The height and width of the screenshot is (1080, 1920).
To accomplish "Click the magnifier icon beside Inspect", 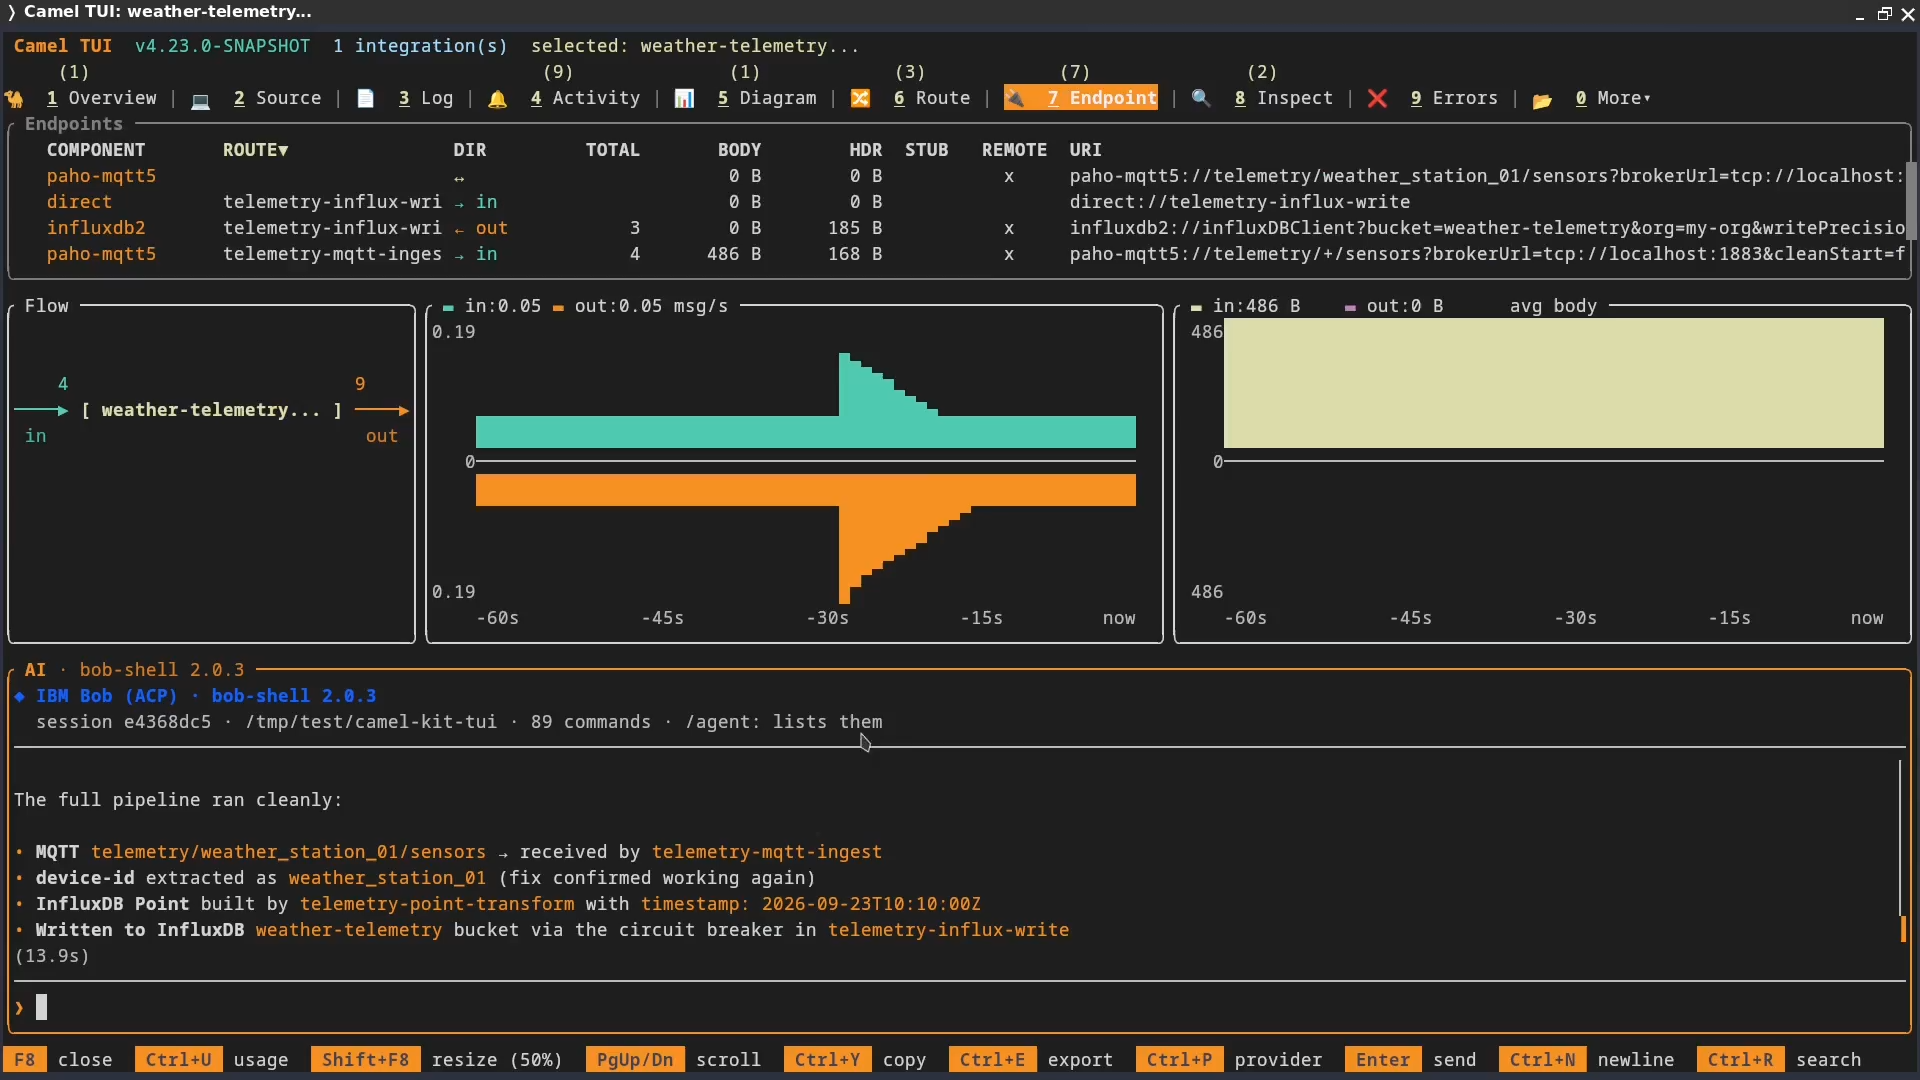I will (x=1201, y=99).
